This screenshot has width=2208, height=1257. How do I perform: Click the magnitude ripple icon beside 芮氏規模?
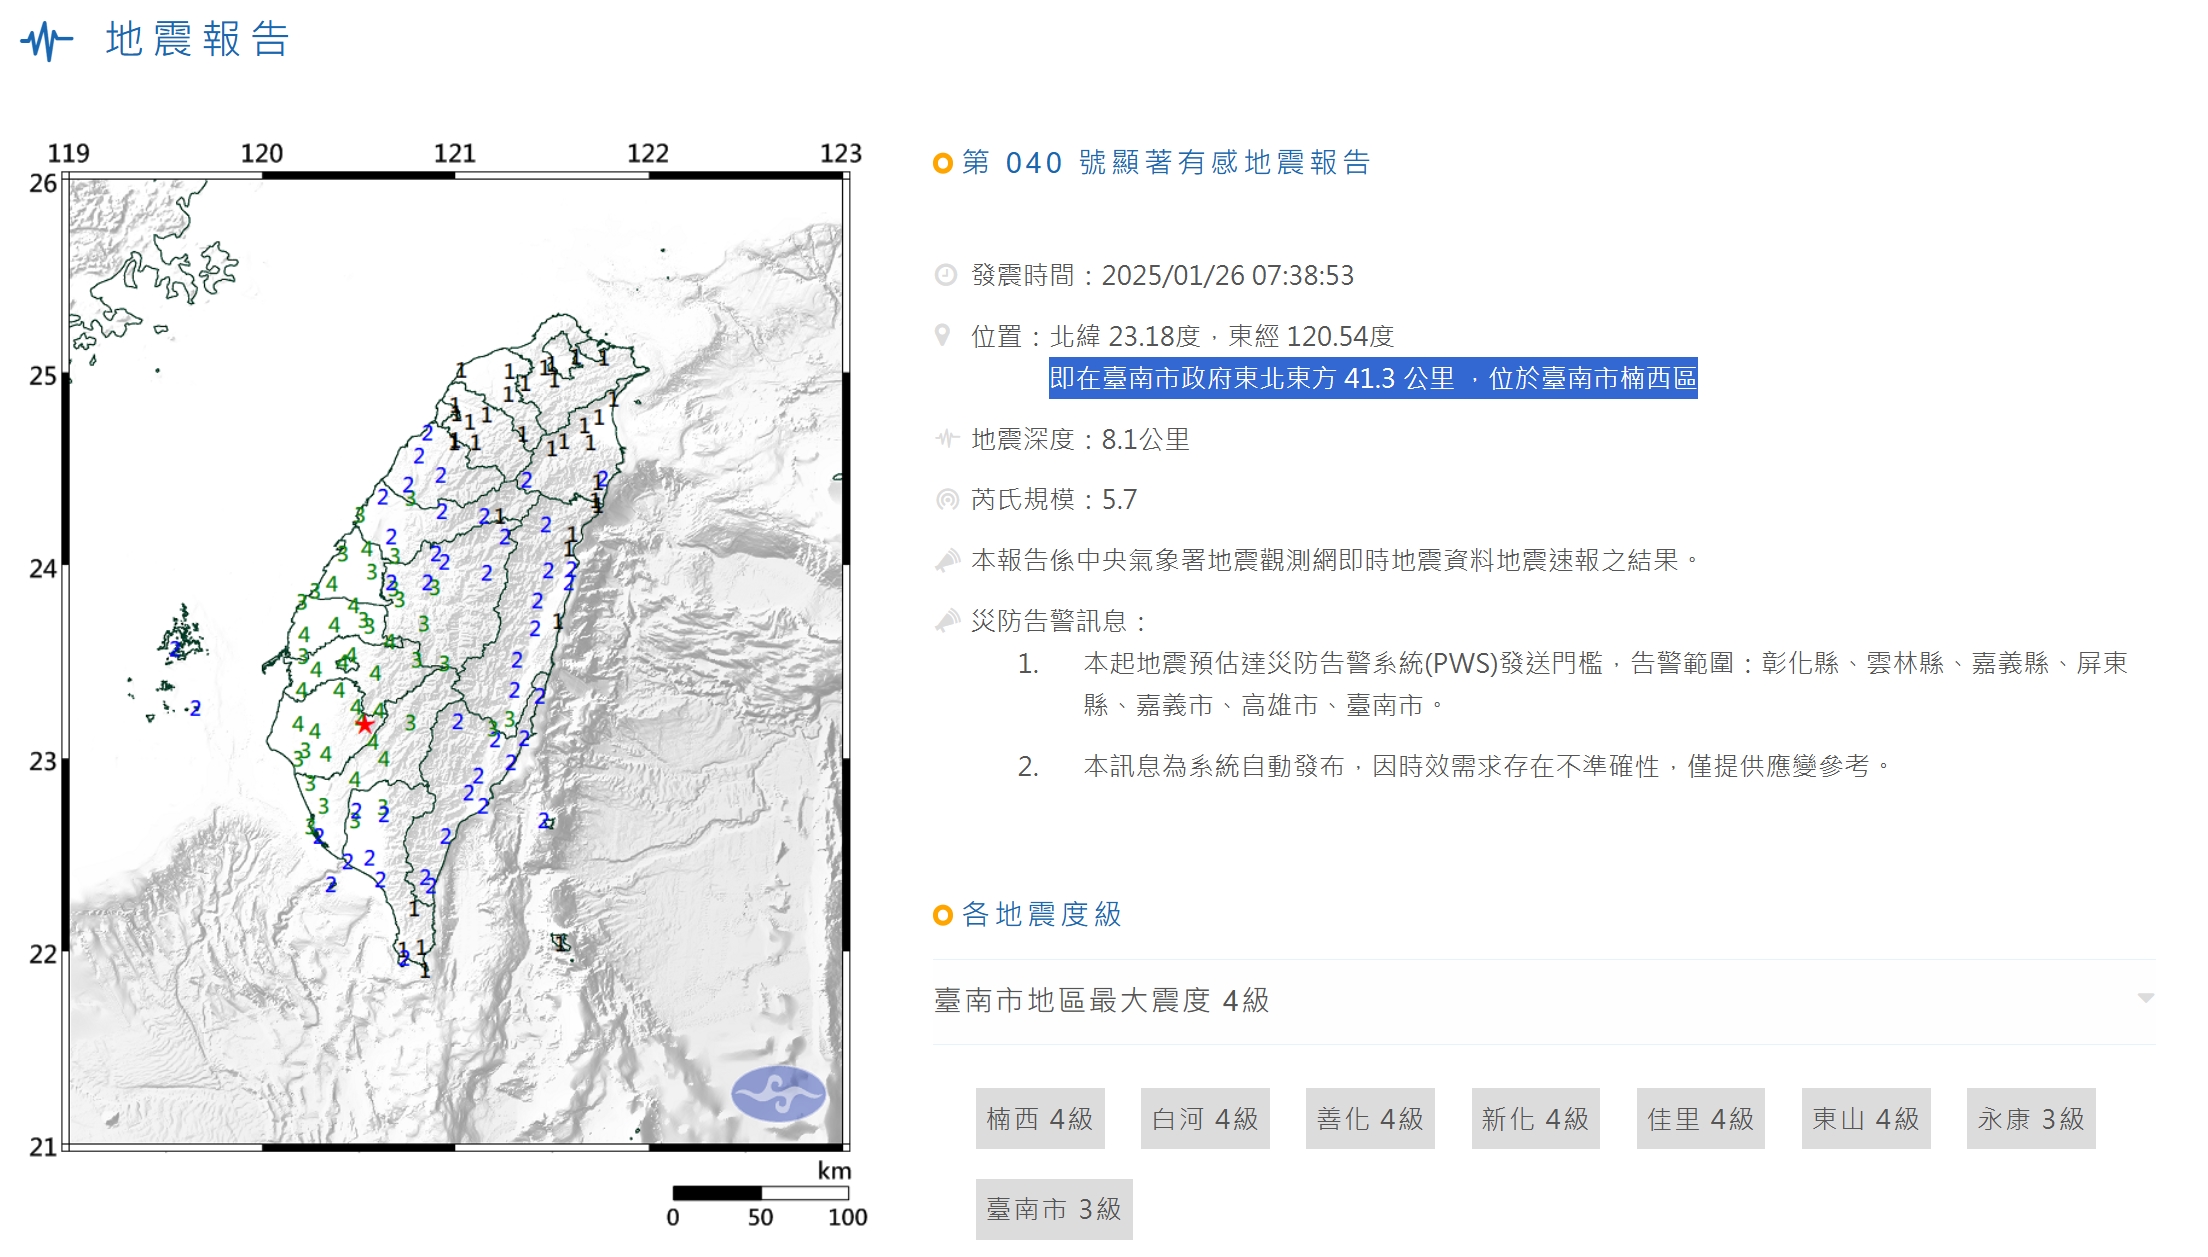(946, 499)
